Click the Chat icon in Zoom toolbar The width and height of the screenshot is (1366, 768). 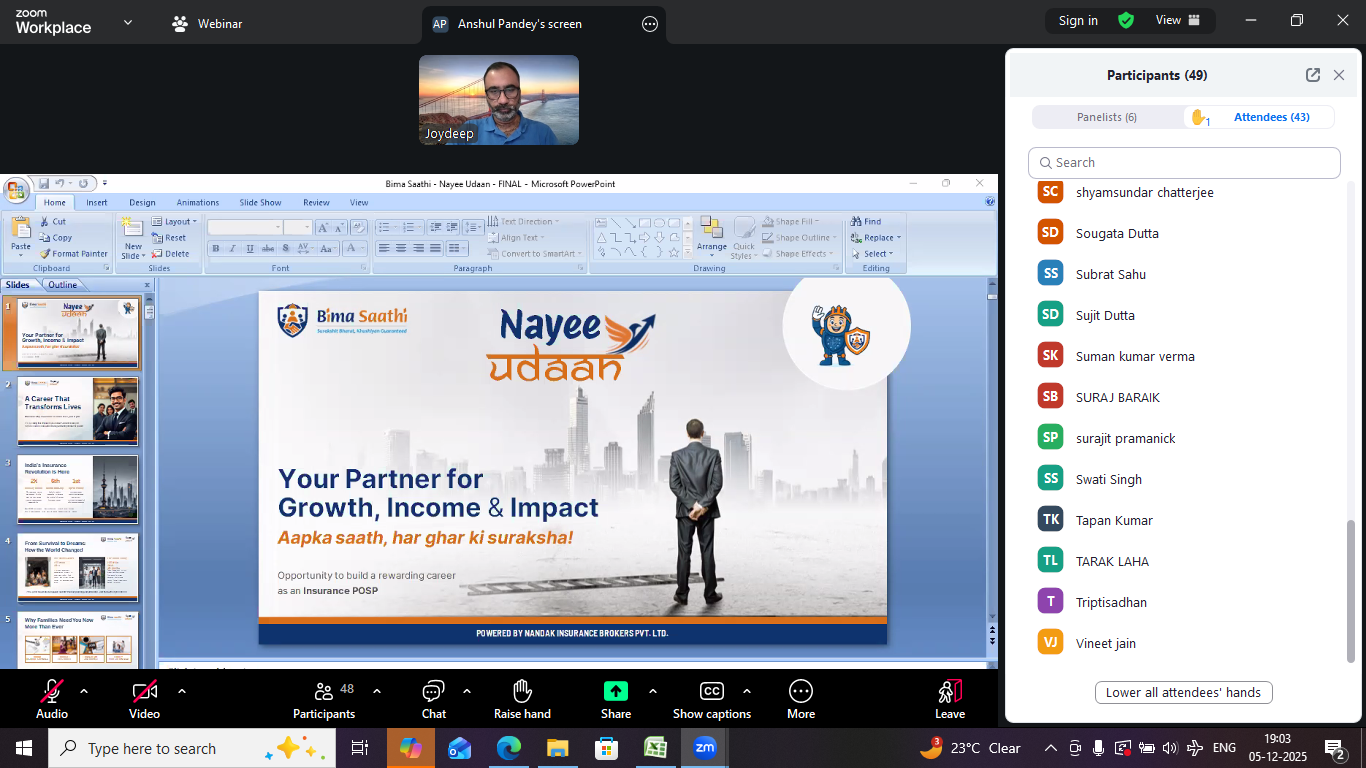433,692
